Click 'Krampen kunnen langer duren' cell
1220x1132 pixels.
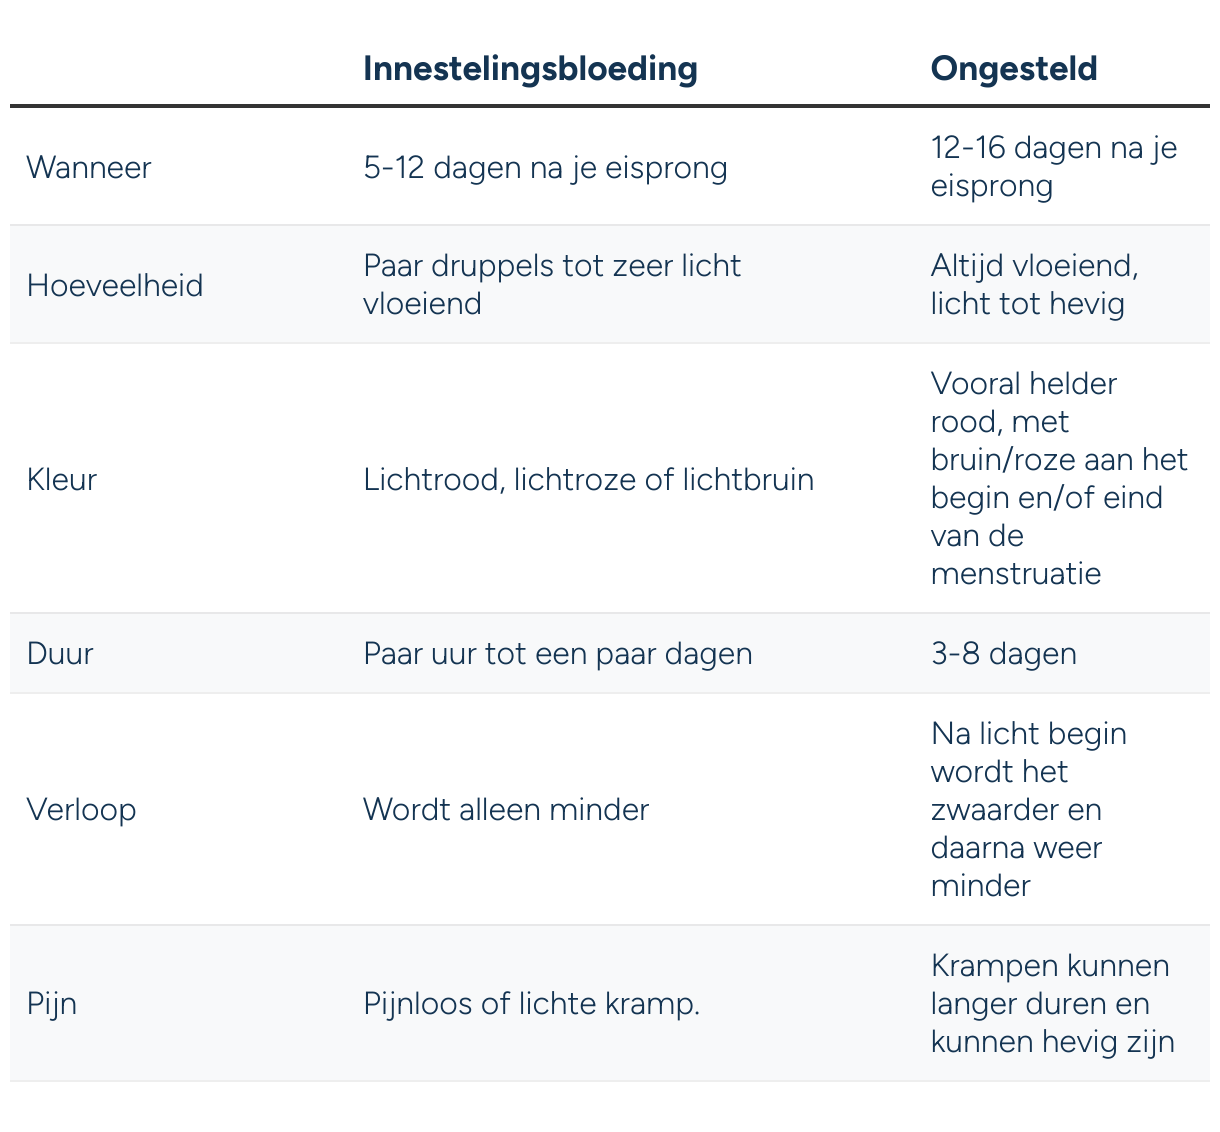1051,1003
